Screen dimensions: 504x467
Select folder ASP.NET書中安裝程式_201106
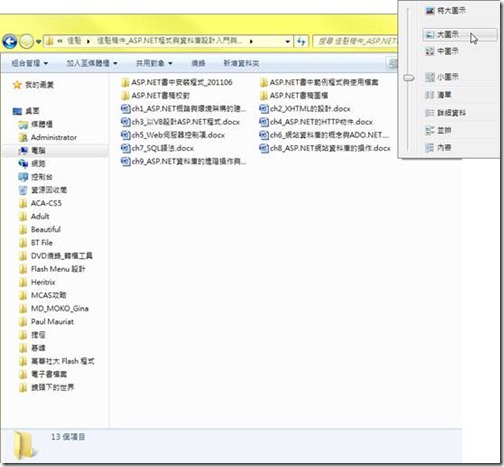[x=177, y=82]
